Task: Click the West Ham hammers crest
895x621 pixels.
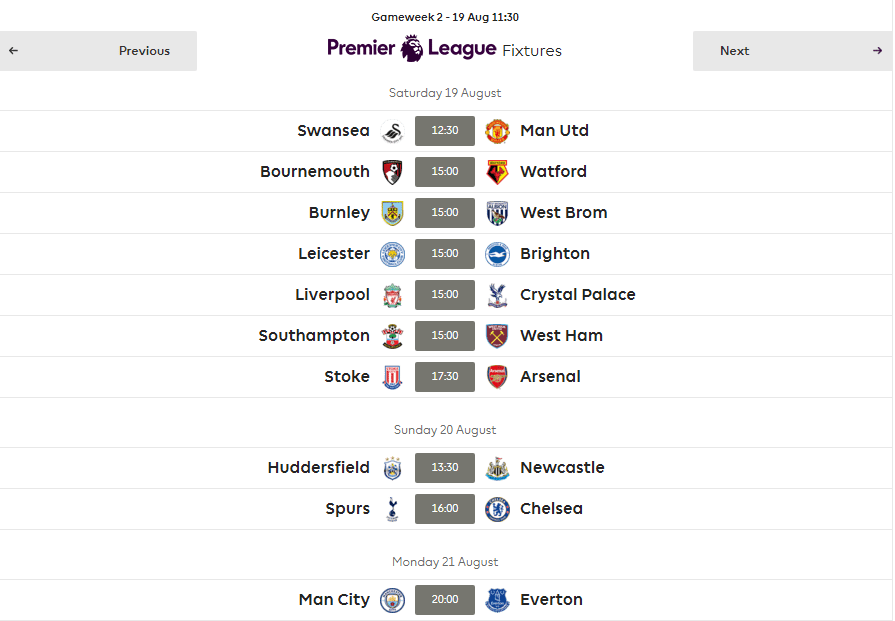Action: pyautogui.click(x=497, y=336)
